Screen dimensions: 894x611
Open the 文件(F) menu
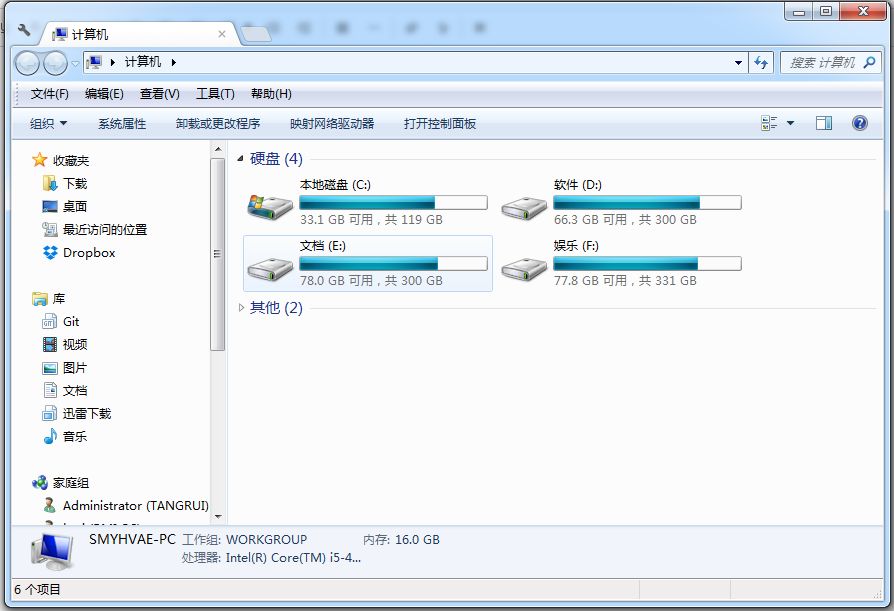[50, 93]
